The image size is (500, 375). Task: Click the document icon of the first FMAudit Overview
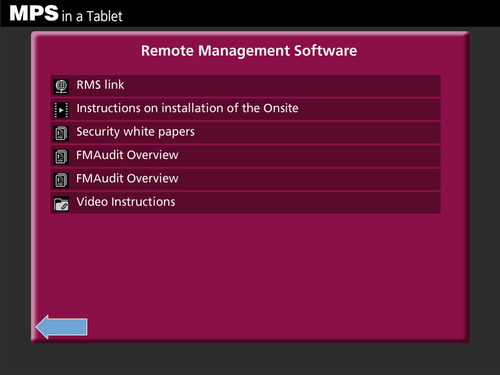tap(61, 157)
